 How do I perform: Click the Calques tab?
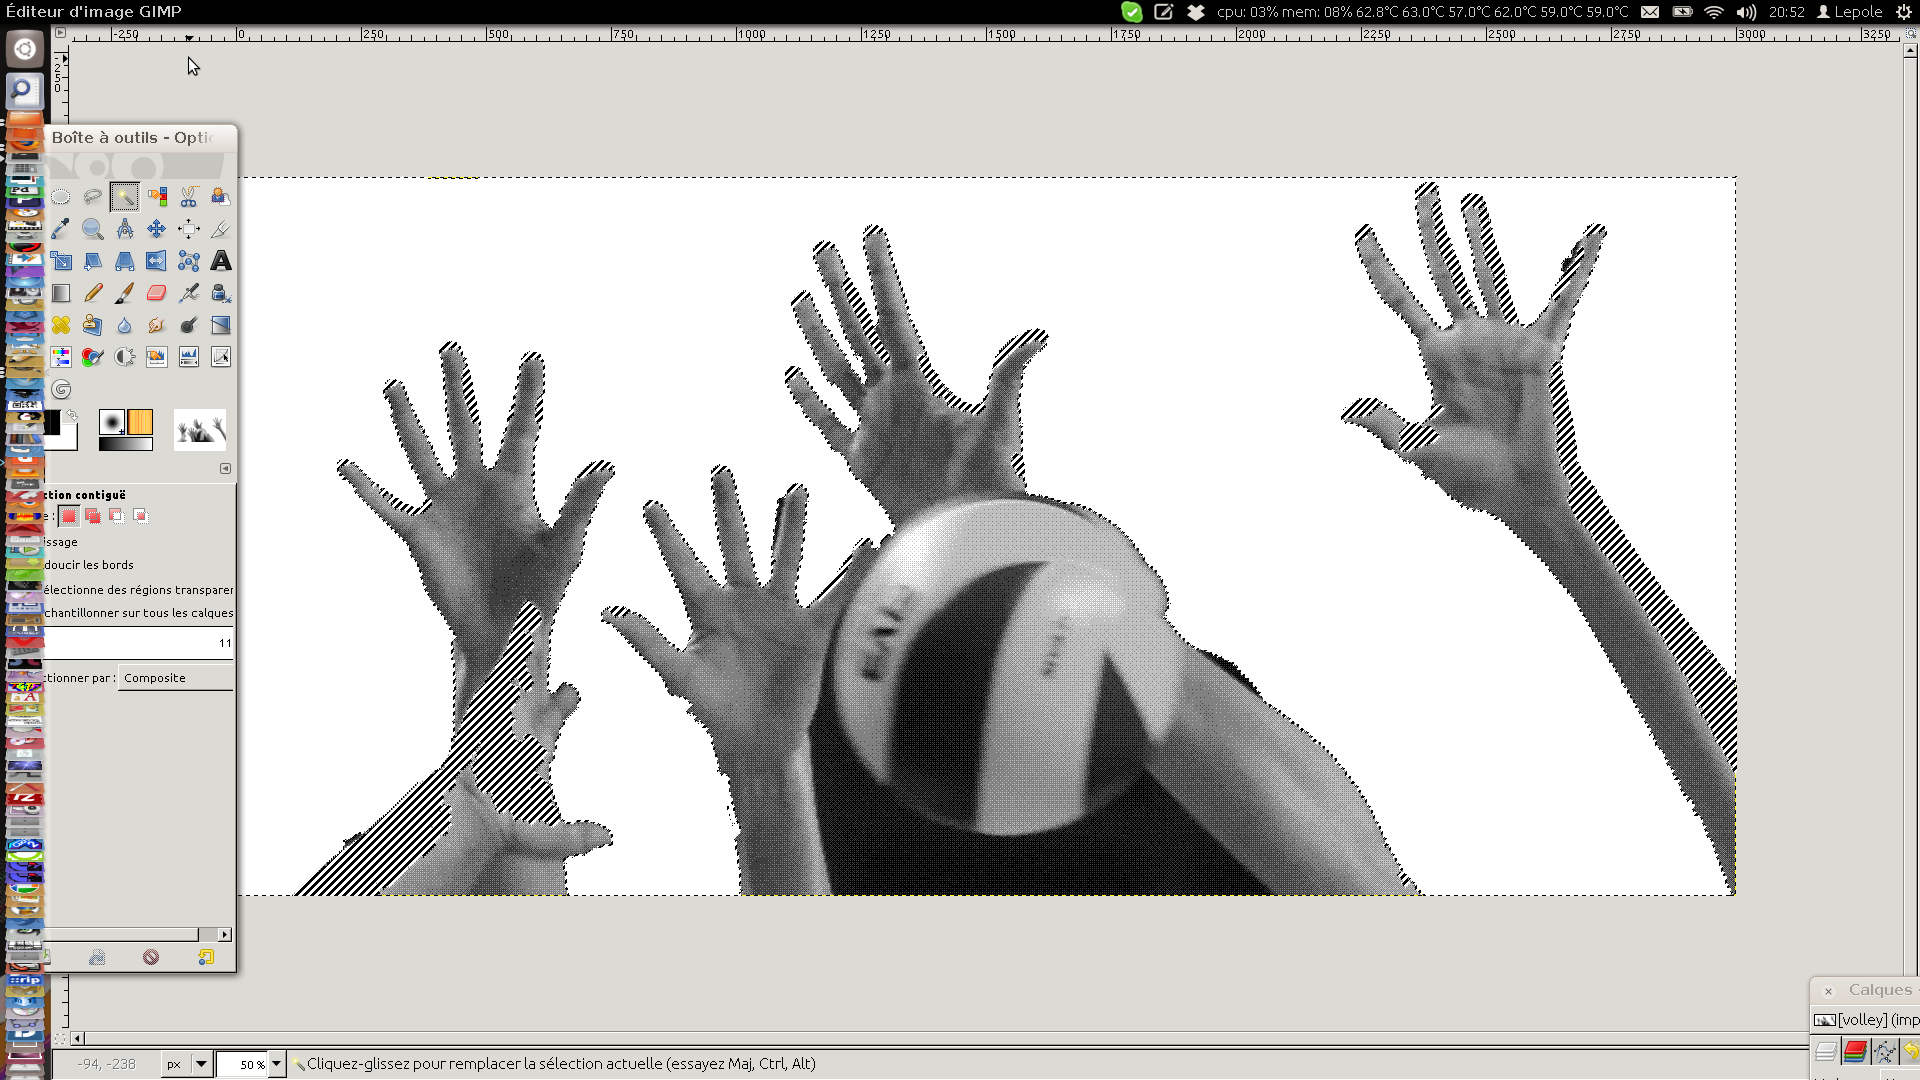(1879, 990)
